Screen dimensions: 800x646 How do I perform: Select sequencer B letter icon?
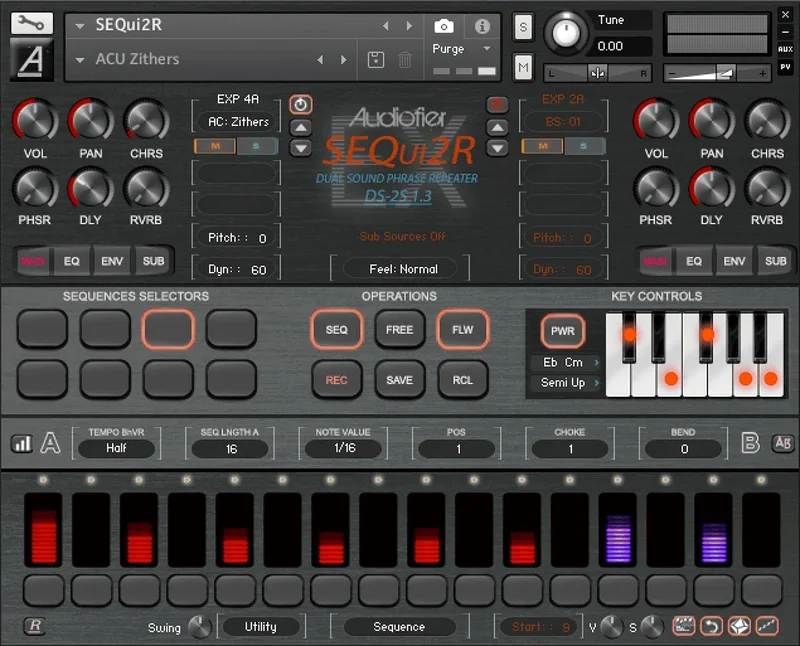coord(750,443)
